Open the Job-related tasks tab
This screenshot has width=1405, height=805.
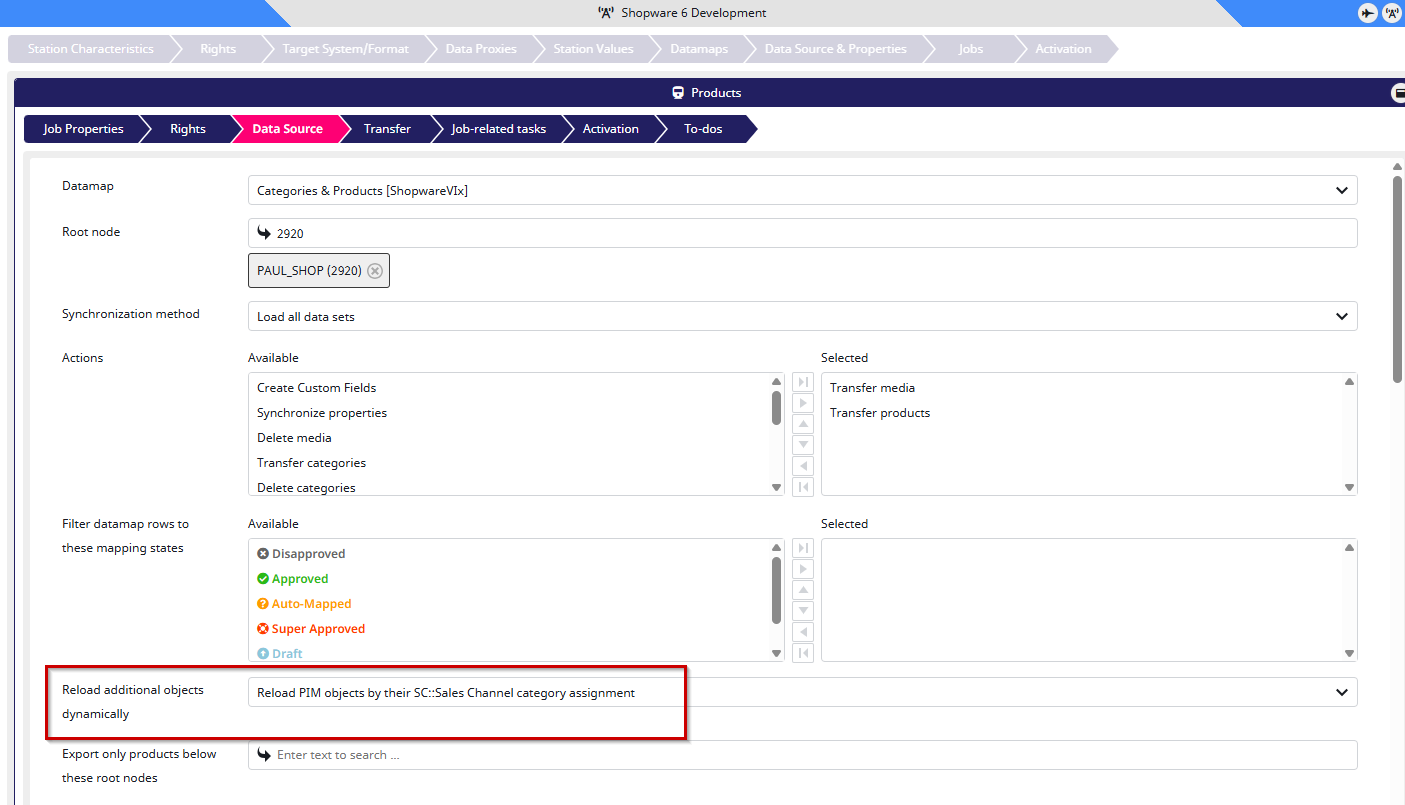click(x=498, y=129)
